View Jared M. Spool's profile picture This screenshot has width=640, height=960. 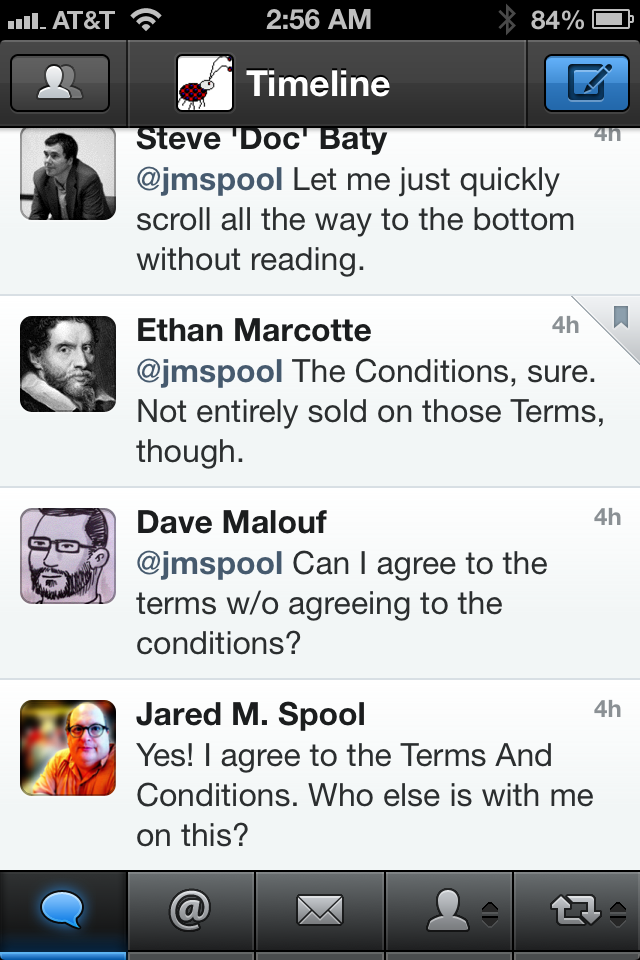tap(68, 748)
